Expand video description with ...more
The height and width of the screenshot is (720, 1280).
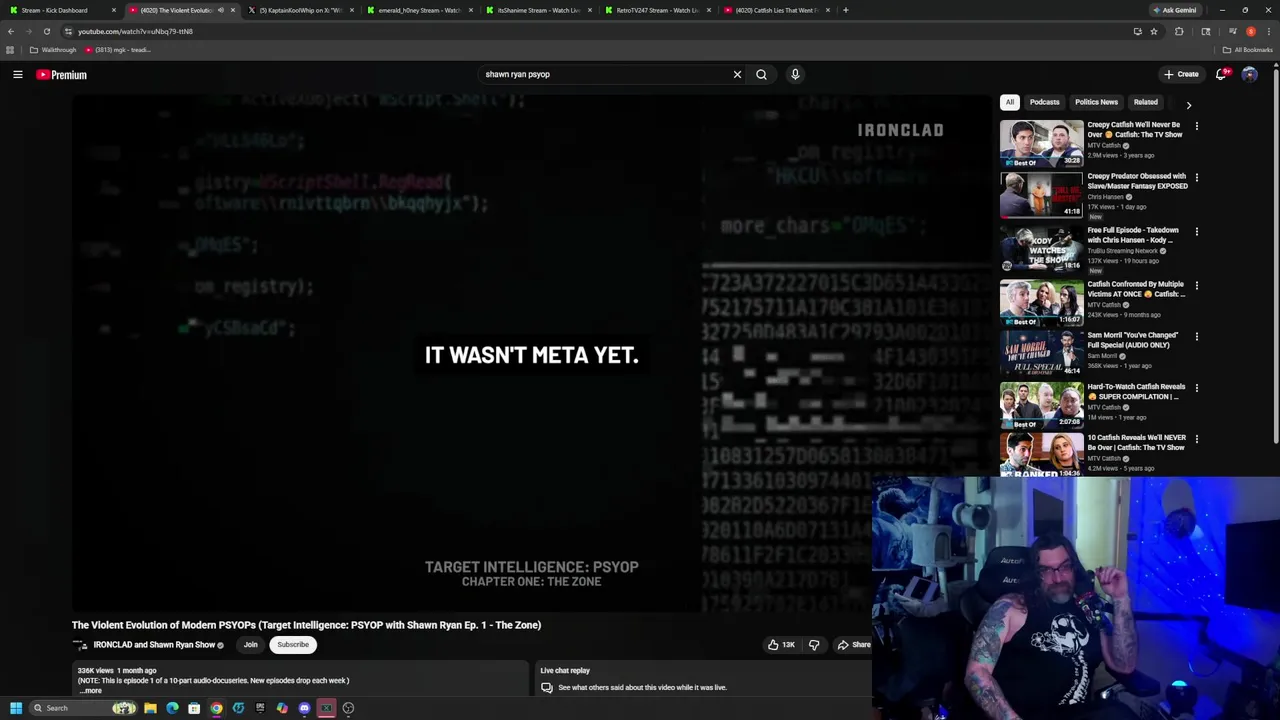click(x=90, y=691)
